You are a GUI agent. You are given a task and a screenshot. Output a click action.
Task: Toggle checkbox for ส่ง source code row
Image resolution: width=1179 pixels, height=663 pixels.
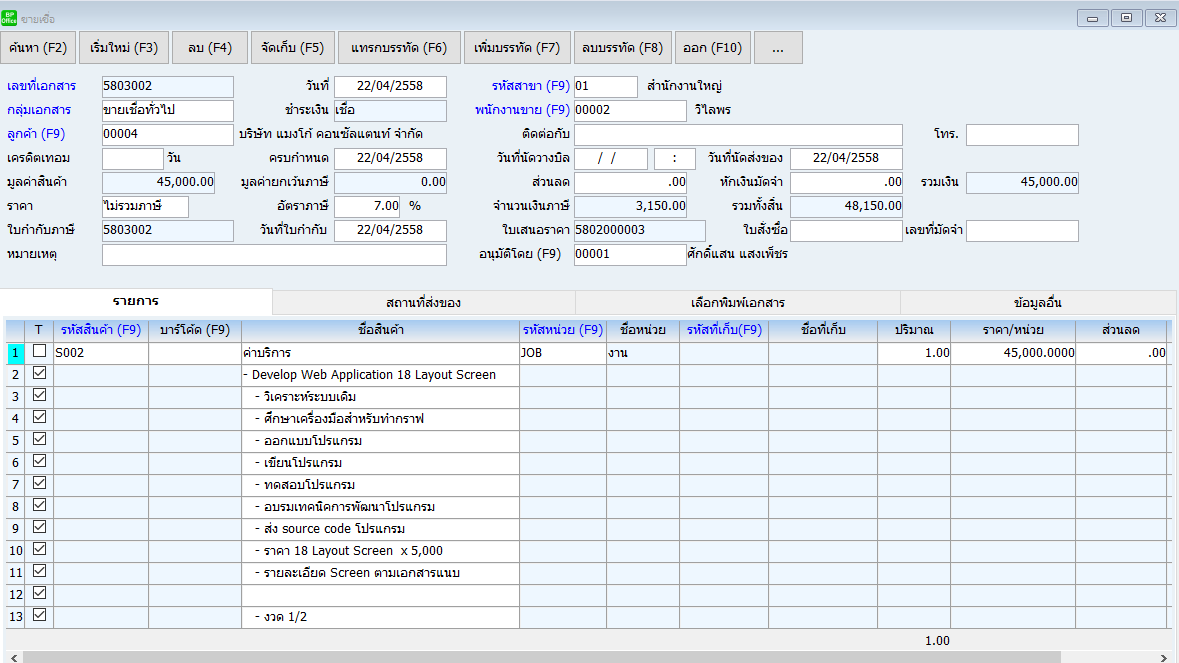pos(39,527)
